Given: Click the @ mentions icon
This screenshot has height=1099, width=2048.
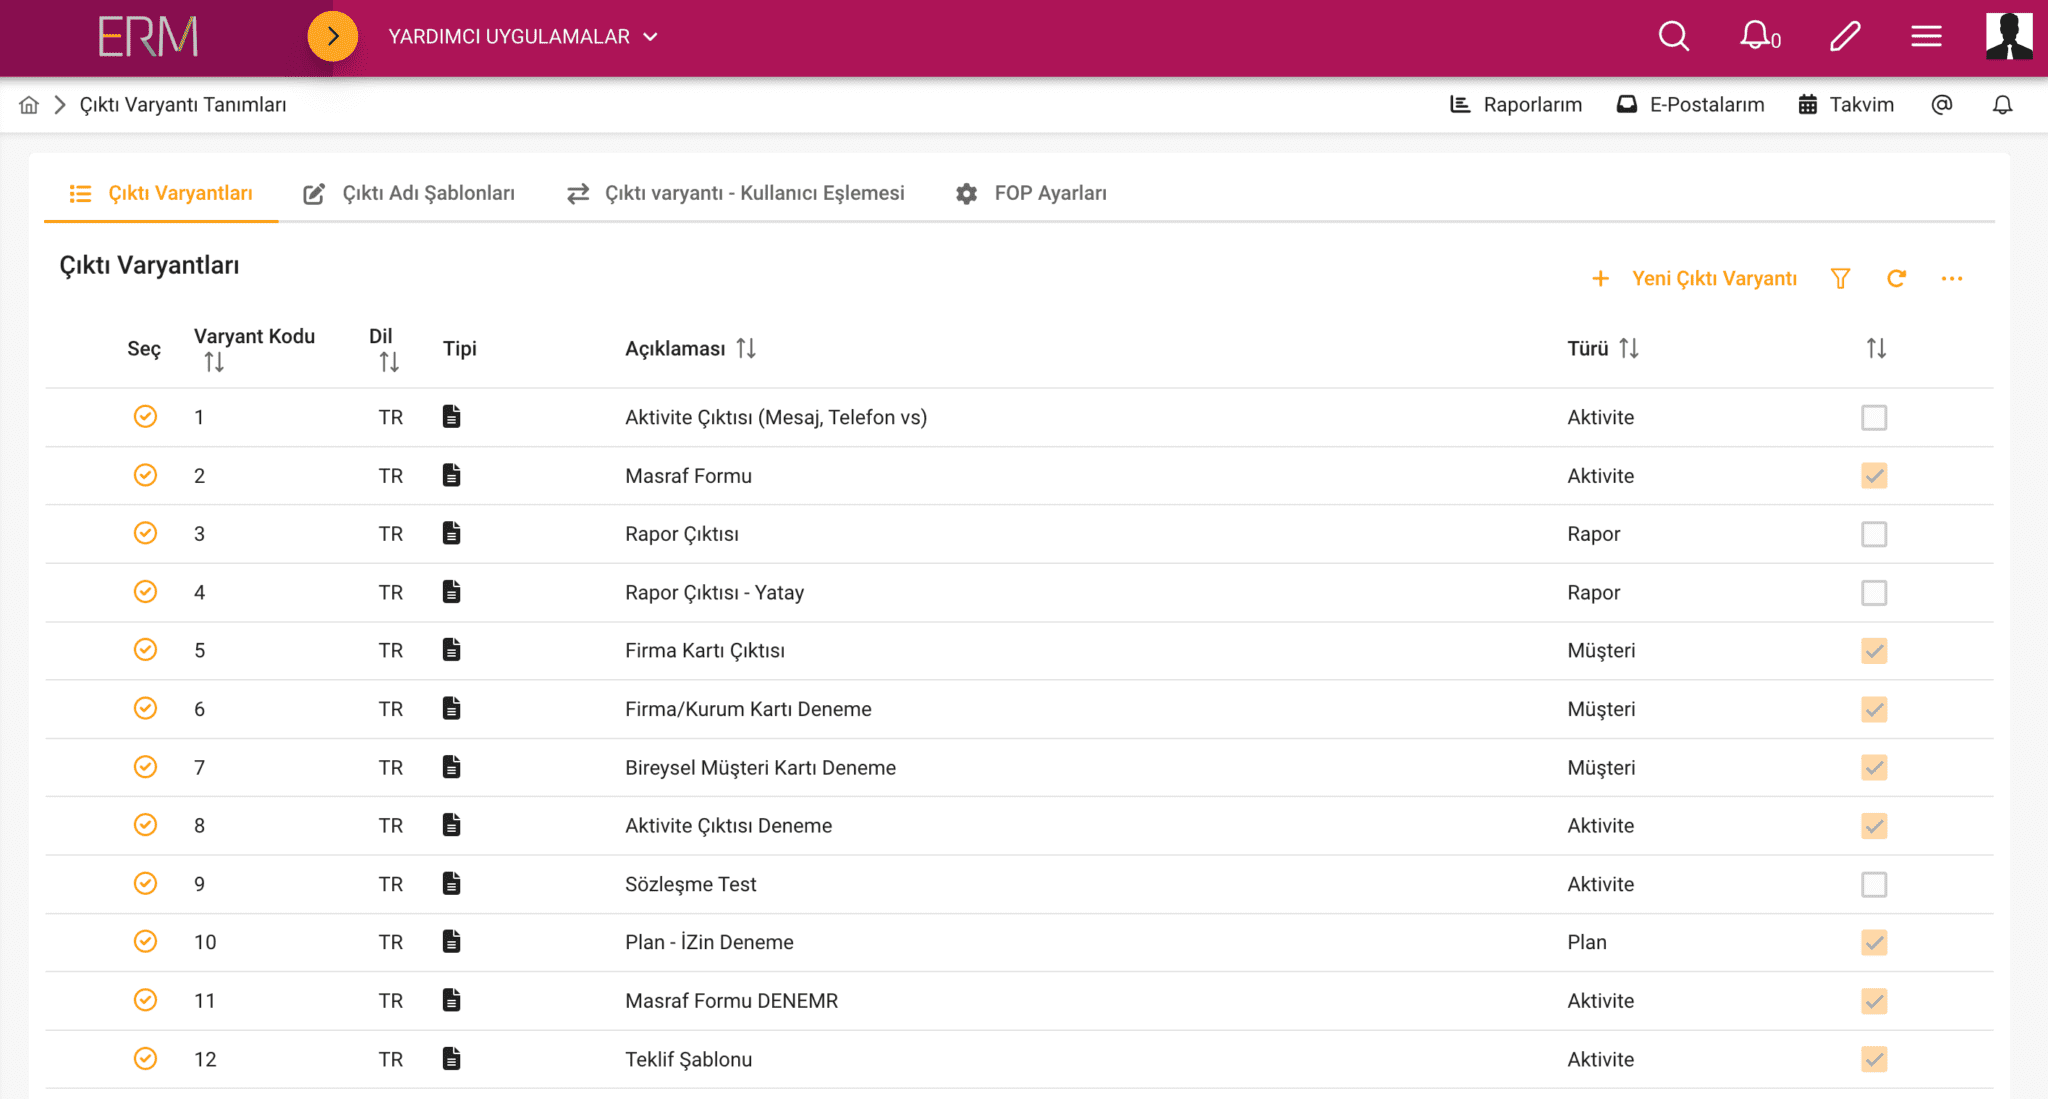Looking at the screenshot, I should (x=1941, y=105).
